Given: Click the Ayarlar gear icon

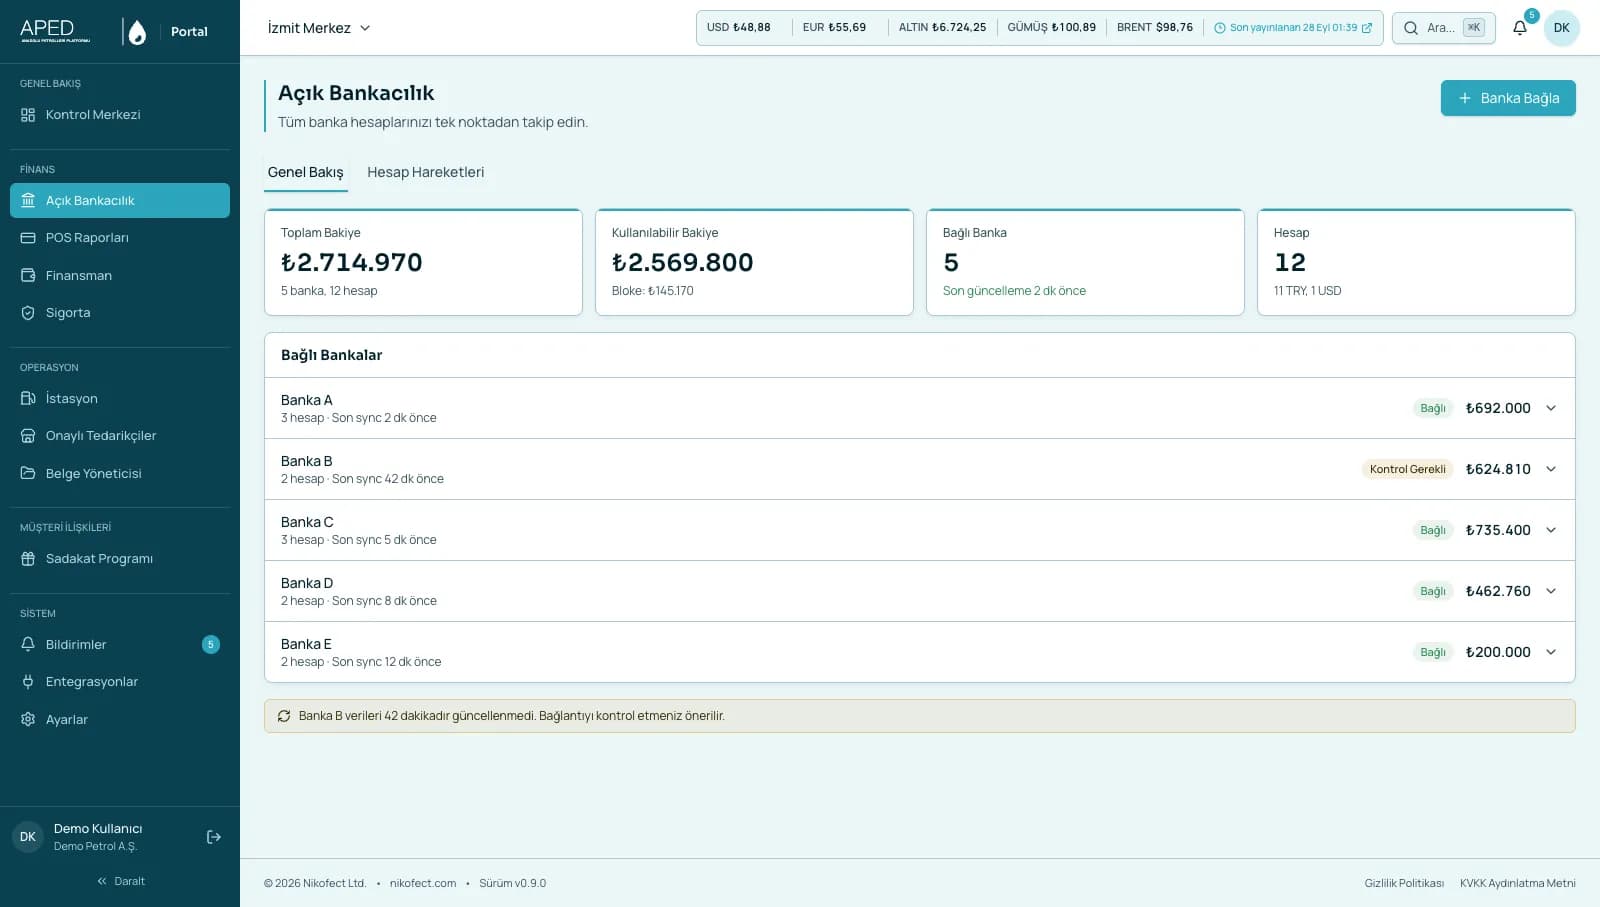Looking at the screenshot, I should [28, 719].
